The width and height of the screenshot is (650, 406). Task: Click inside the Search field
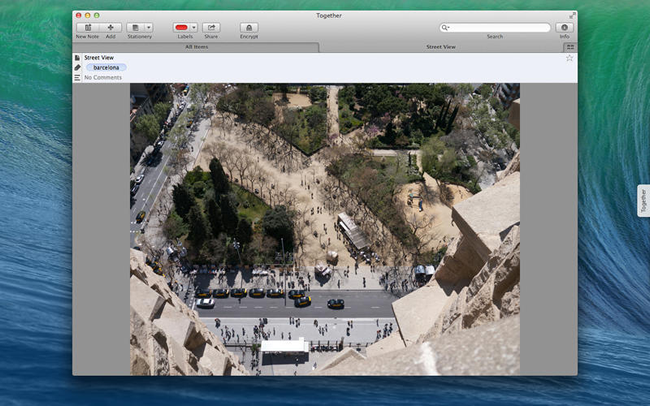(500, 28)
